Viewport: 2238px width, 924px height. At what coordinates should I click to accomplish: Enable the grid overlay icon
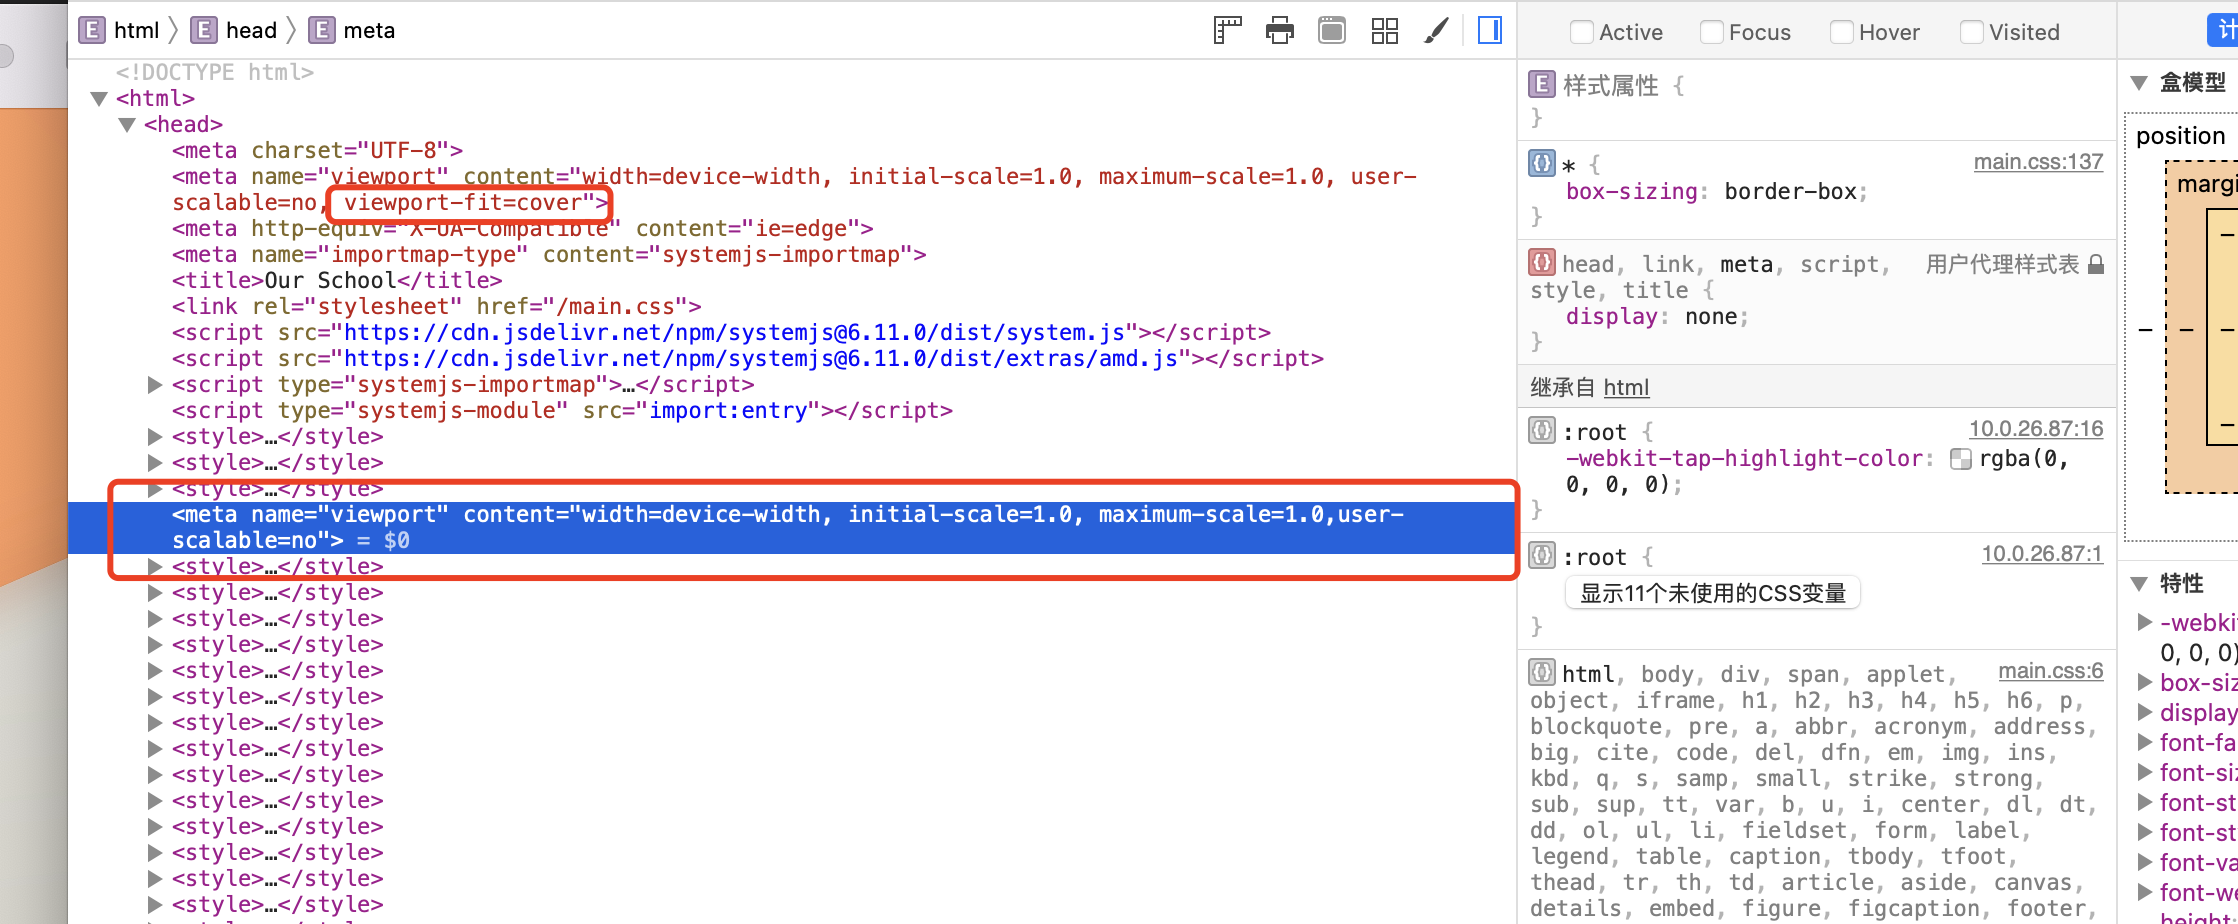(1384, 30)
